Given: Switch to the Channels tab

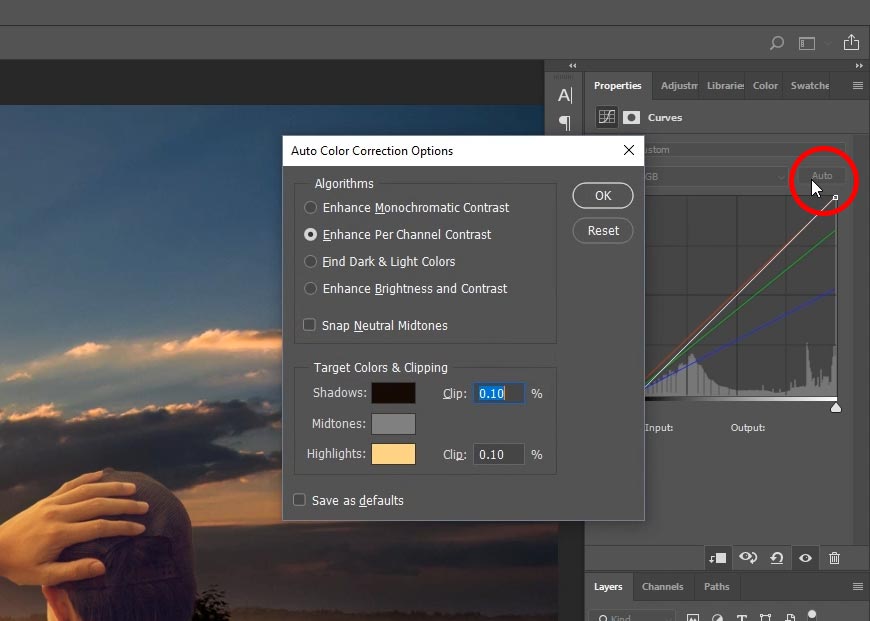Looking at the screenshot, I should point(662,587).
